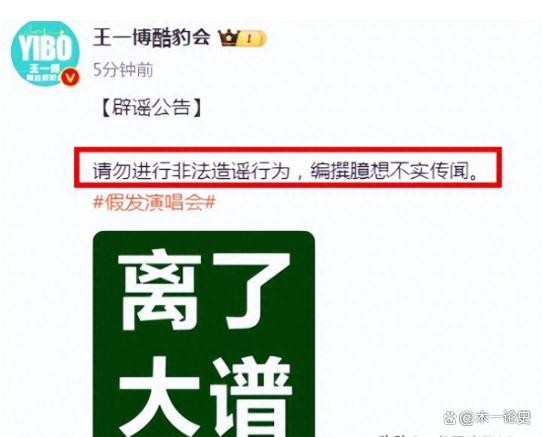Click the 王一博 label inside the avatar
This screenshot has width=542, height=437.
(45, 68)
